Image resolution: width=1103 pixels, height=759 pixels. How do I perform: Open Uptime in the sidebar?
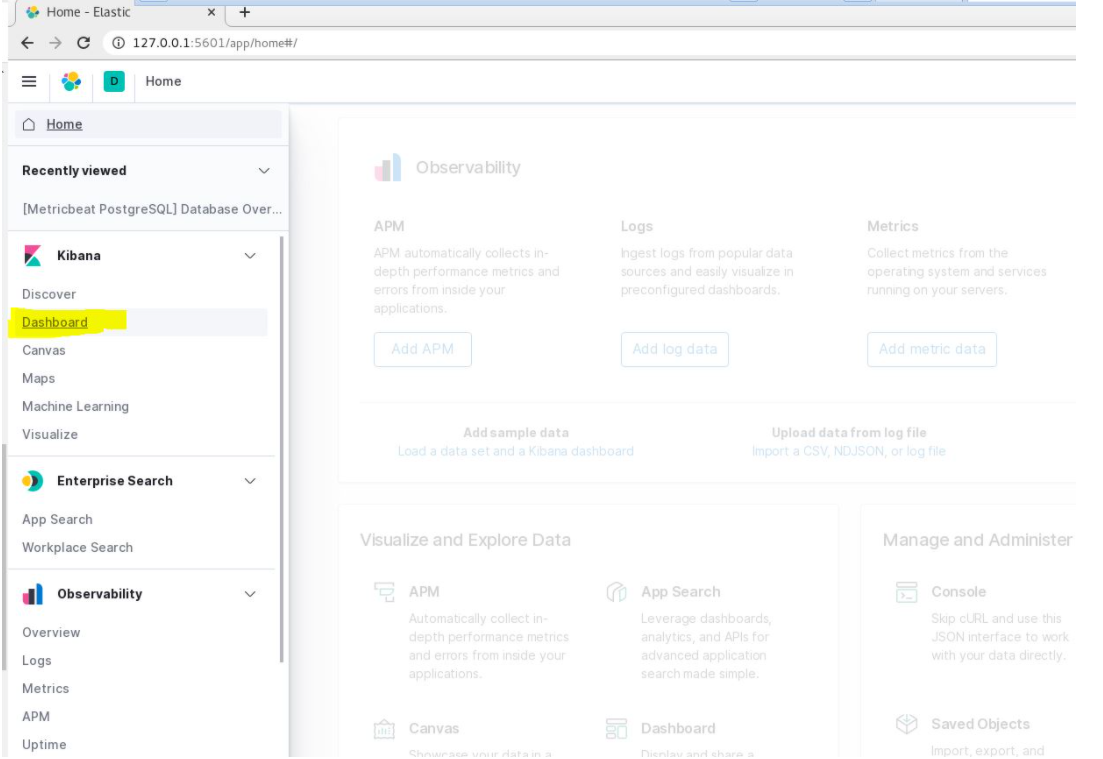coord(44,745)
